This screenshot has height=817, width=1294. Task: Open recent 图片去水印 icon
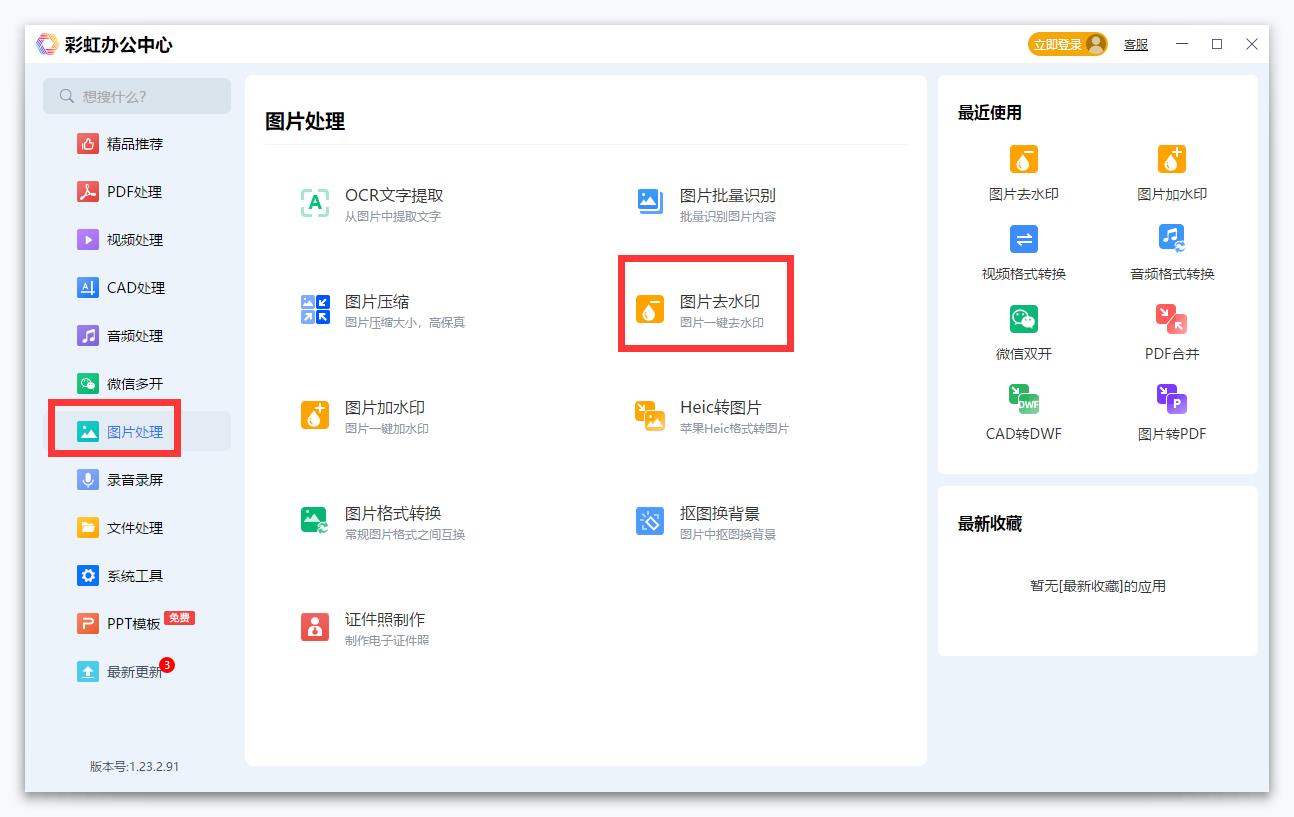[1024, 159]
